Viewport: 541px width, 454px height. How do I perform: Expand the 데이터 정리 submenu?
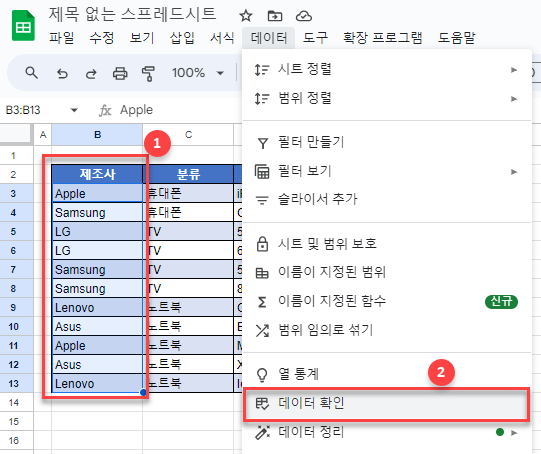pyautogui.click(x=386, y=432)
